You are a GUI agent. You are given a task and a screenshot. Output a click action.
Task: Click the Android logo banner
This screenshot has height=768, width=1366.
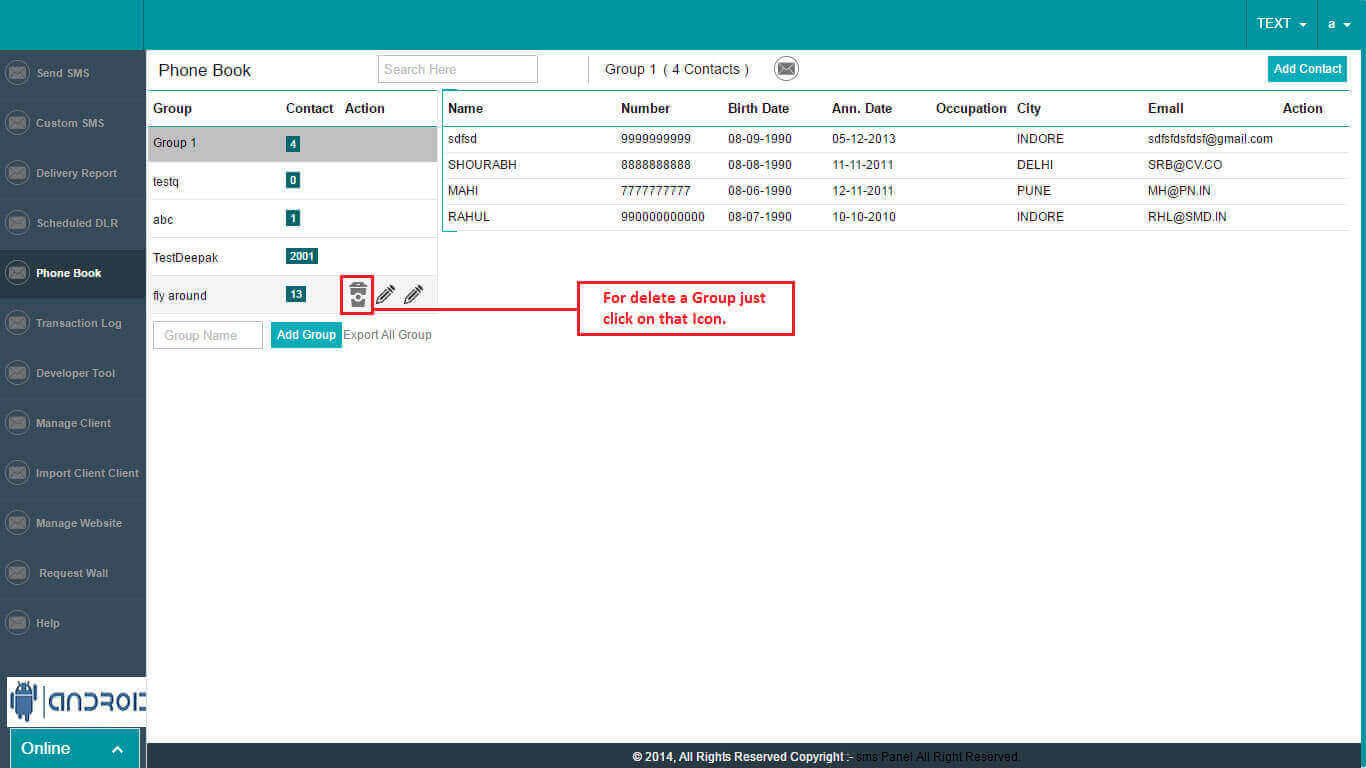tap(76, 702)
